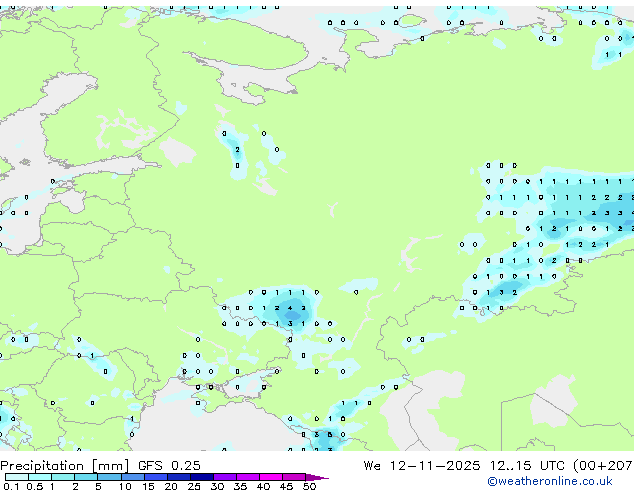
Task: Pick the 5–10 mm legend swatch
Action: [x=109, y=477]
